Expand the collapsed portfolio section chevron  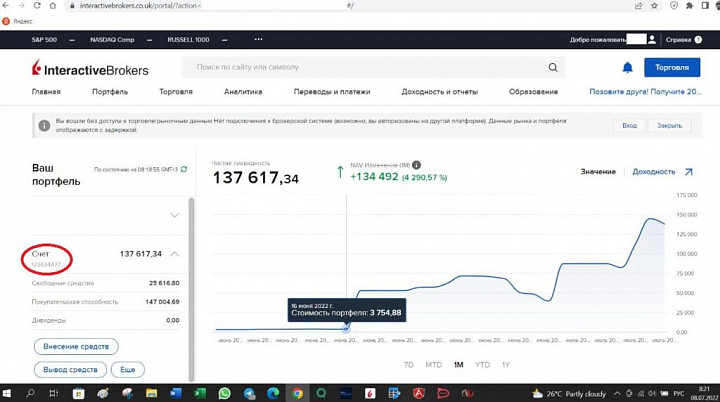174,215
